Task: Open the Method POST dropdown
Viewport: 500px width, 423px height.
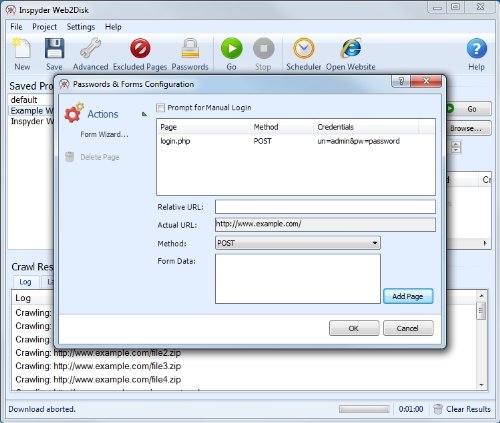Action: [x=298, y=243]
